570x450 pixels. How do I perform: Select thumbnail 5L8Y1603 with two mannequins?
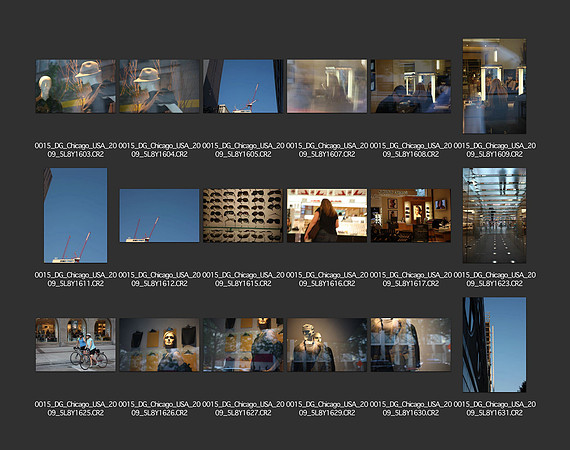click(76, 86)
